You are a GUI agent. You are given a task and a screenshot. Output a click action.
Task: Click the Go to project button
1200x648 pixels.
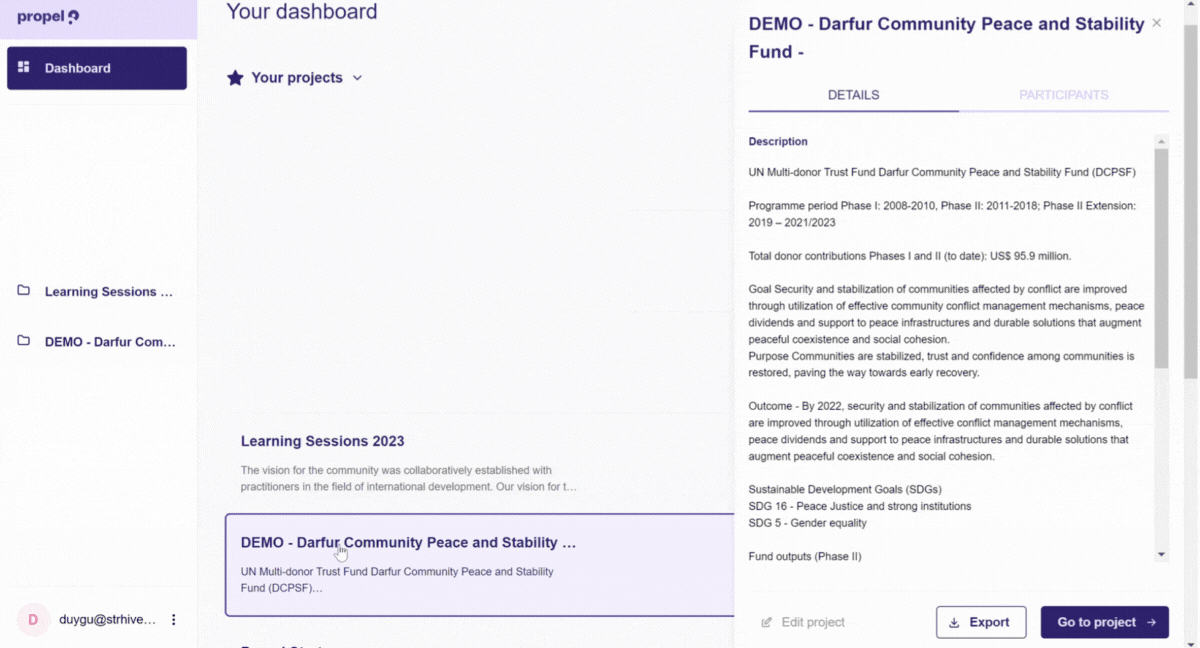click(1104, 622)
